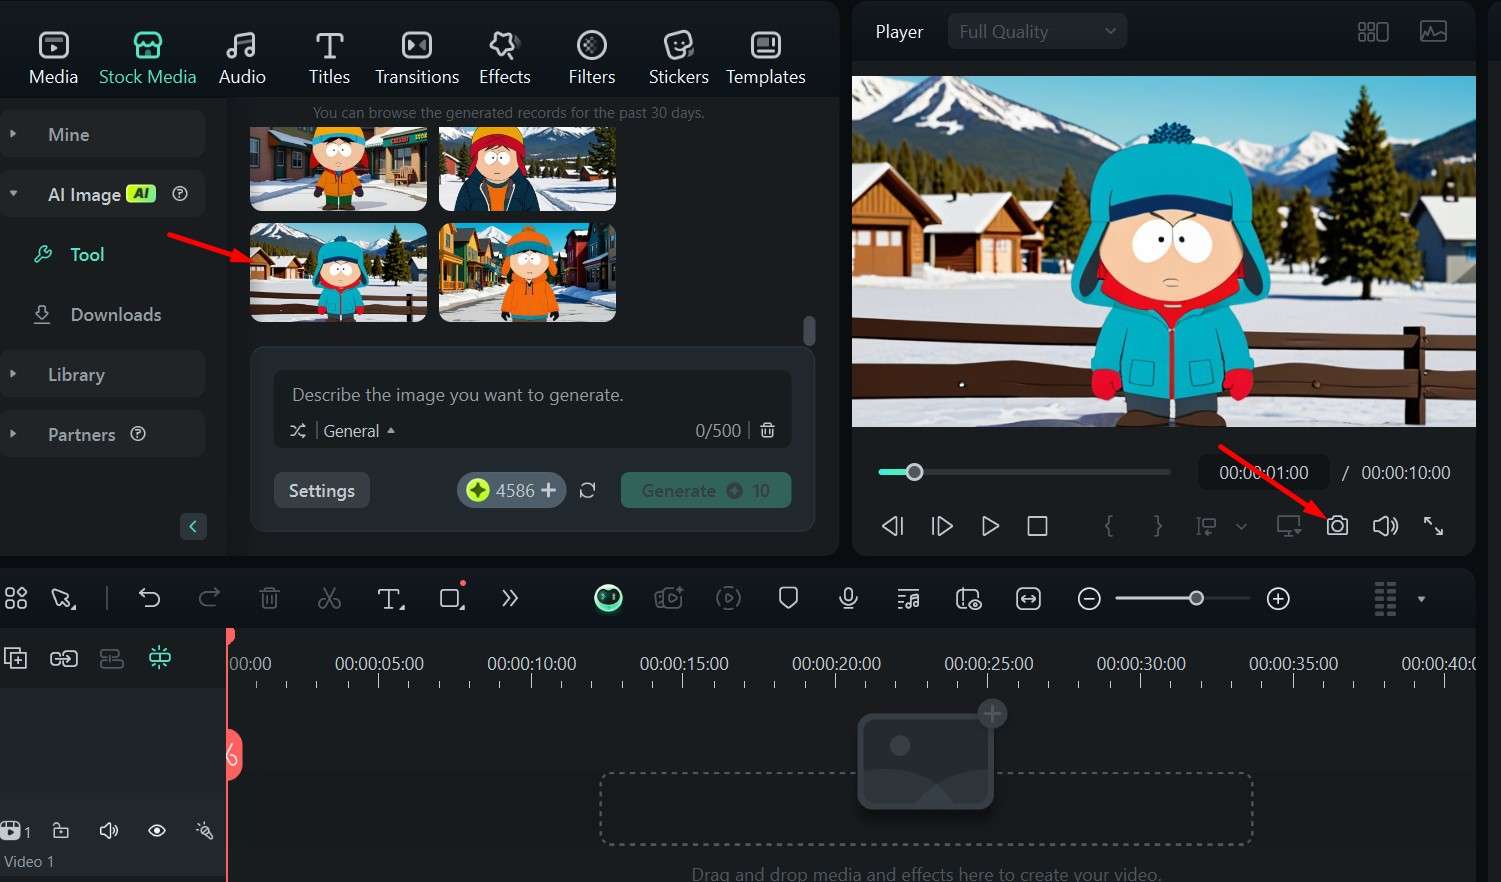Open the Media tab
The image size is (1501, 882).
[x=53, y=58]
